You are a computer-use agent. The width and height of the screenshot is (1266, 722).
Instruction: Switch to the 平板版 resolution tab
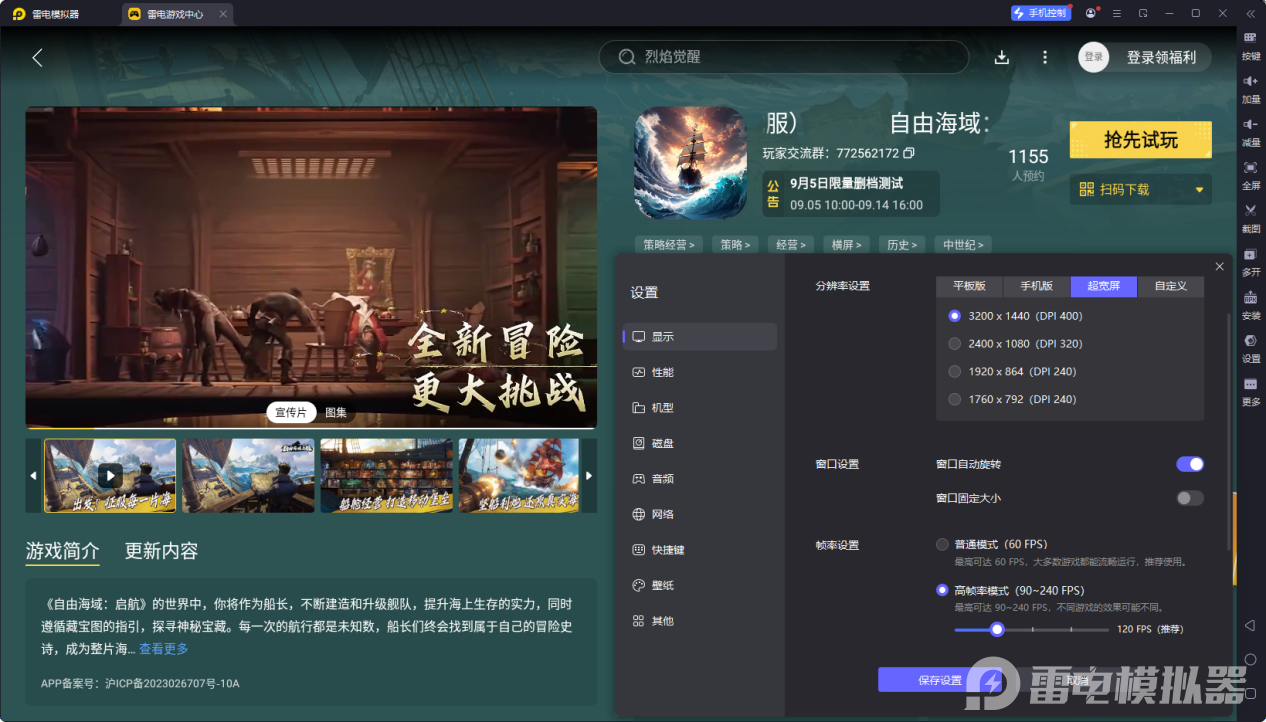tap(969, 286)
